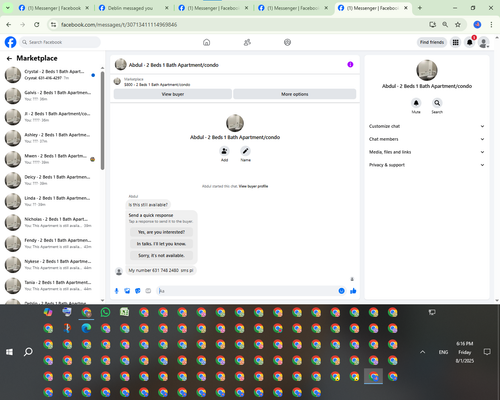Switch to the first Messenger browser tab
This screenshot has width=500, height=400.
tap(53, 8)
